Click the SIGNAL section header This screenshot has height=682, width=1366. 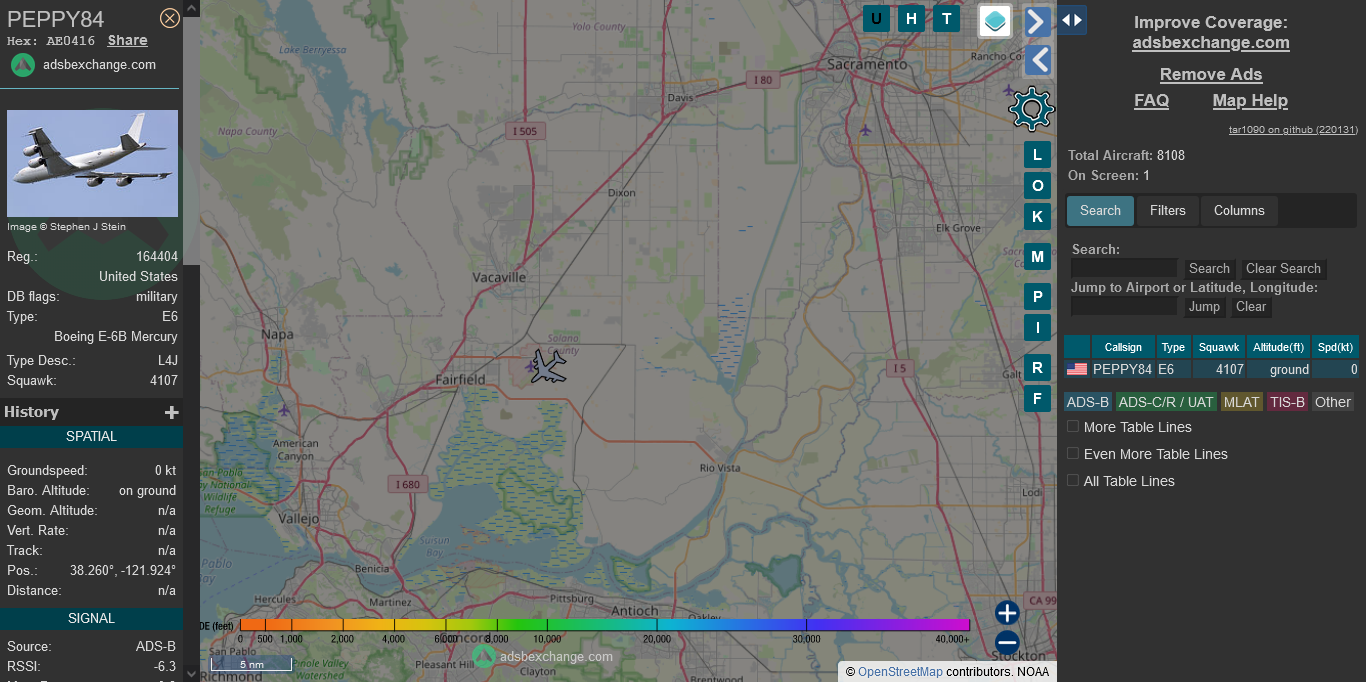92,619
